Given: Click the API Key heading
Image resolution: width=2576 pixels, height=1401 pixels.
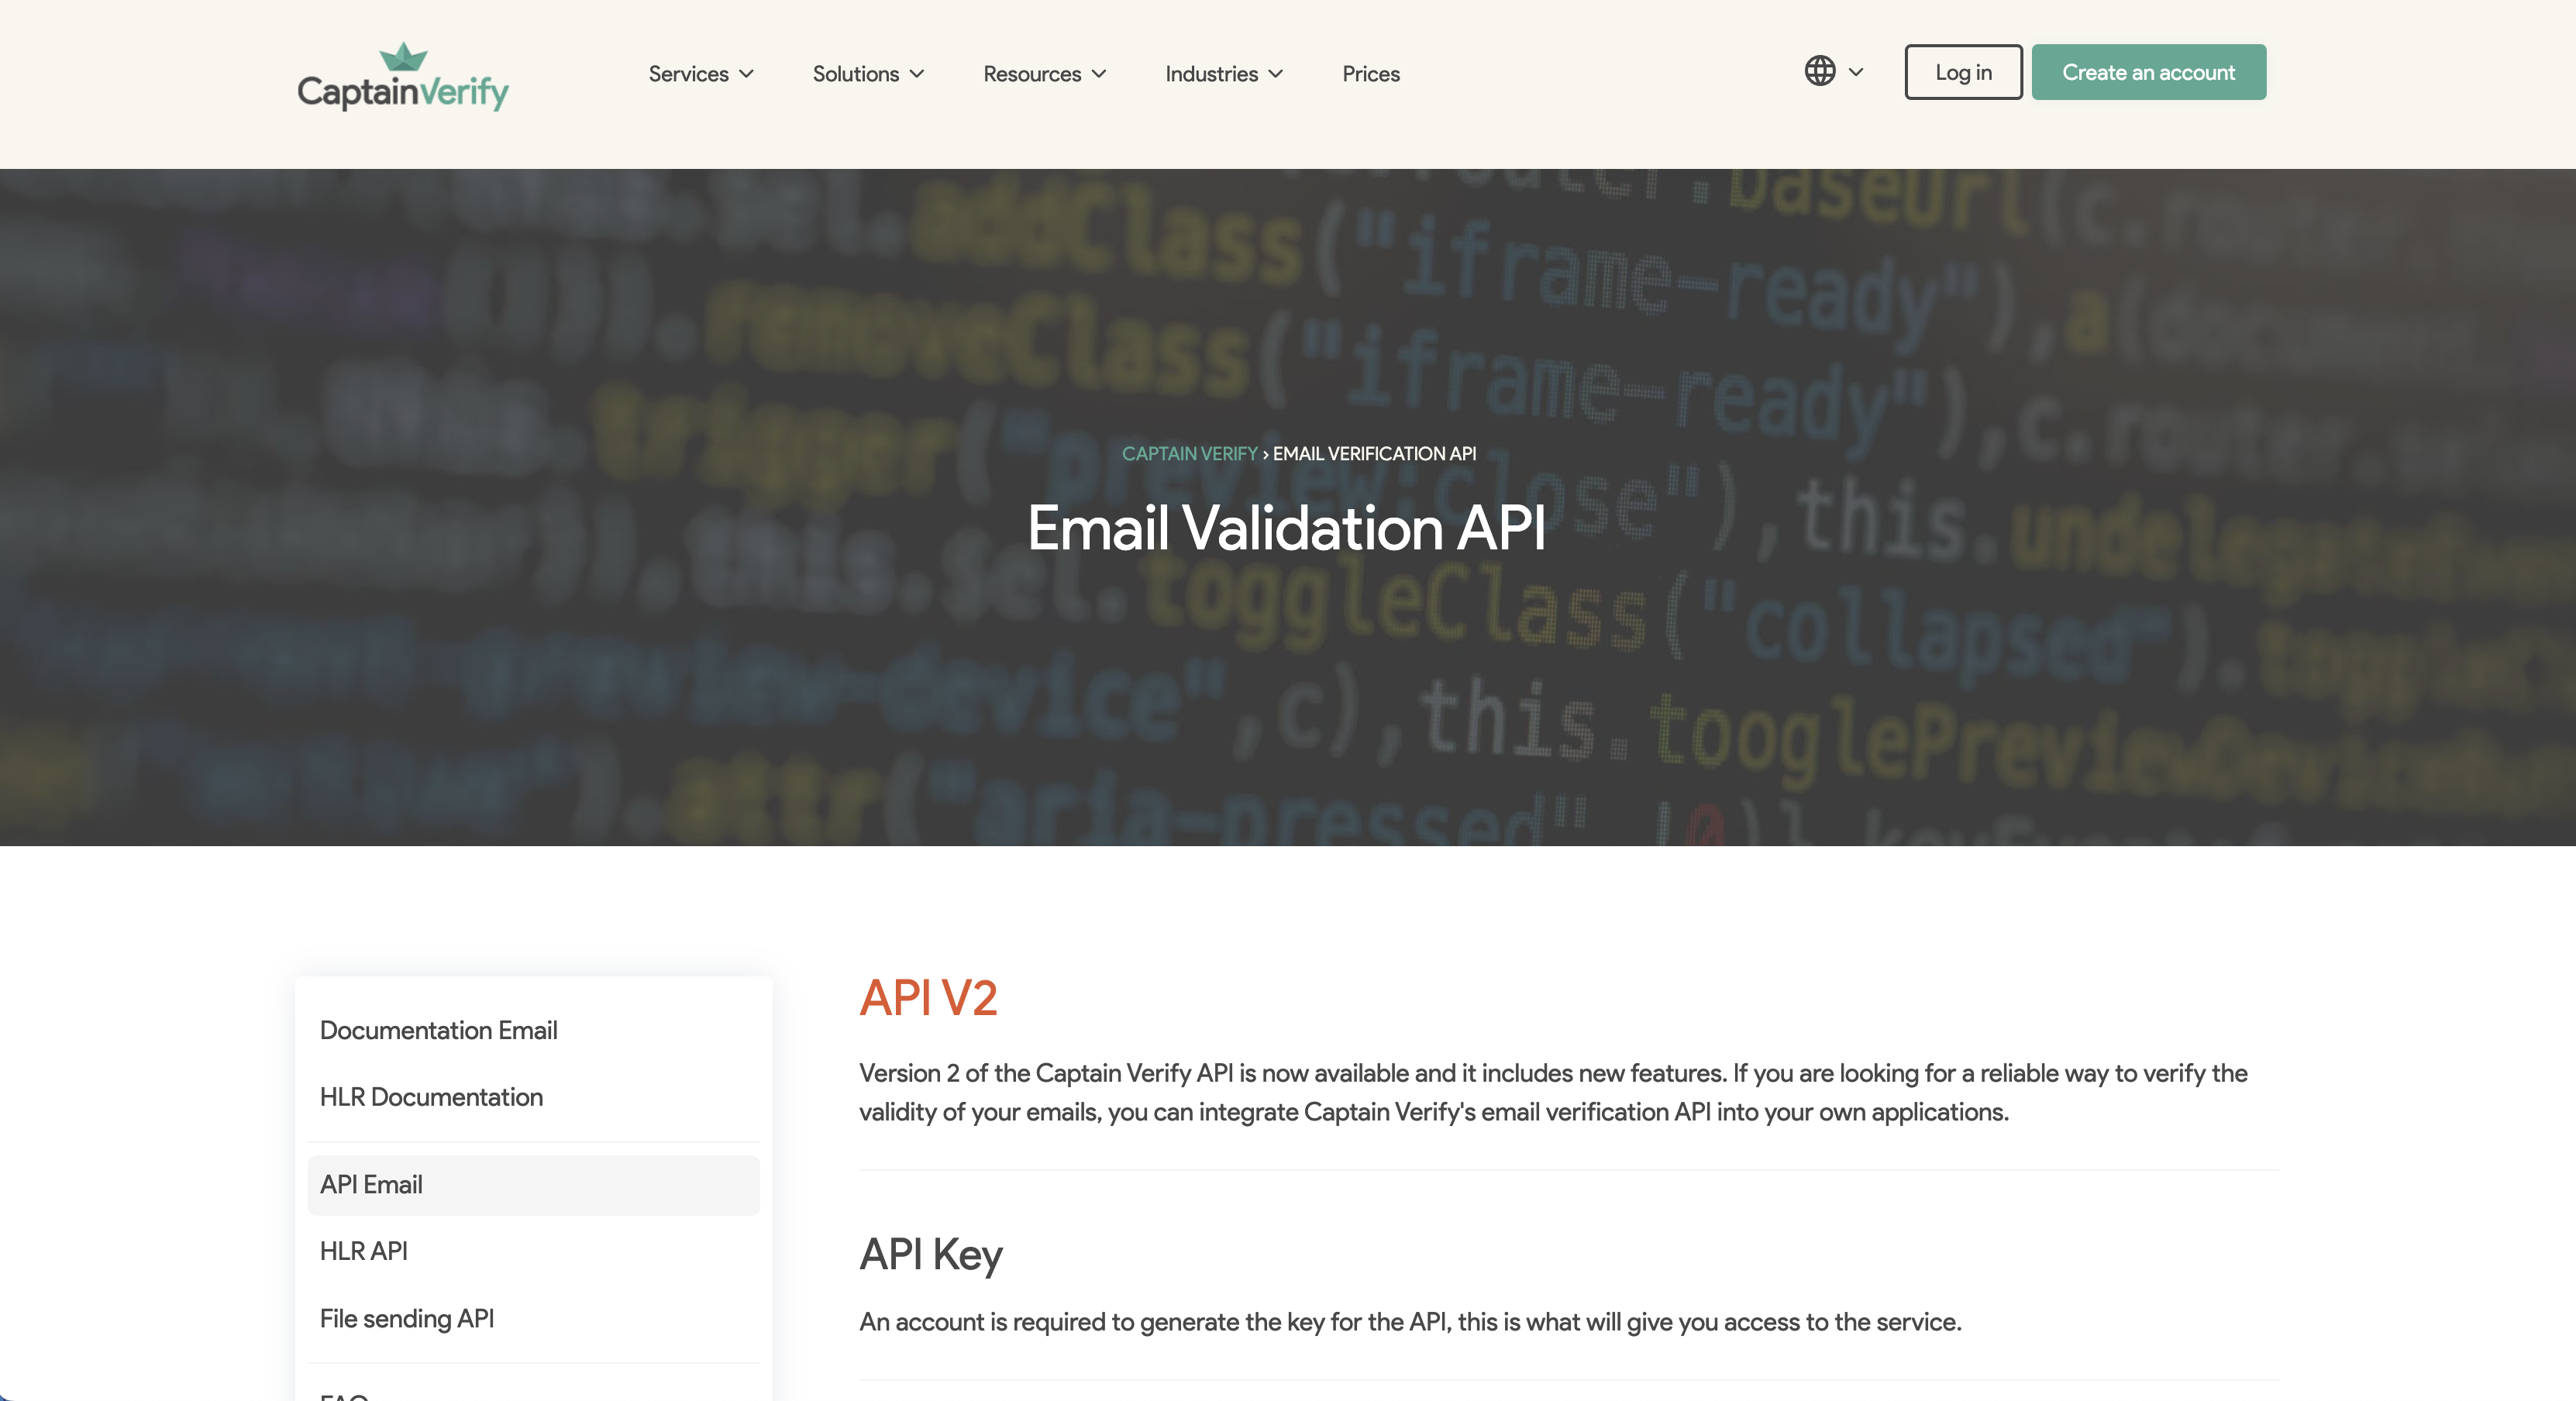Looking at the screenshot, I should [930, 1254].
